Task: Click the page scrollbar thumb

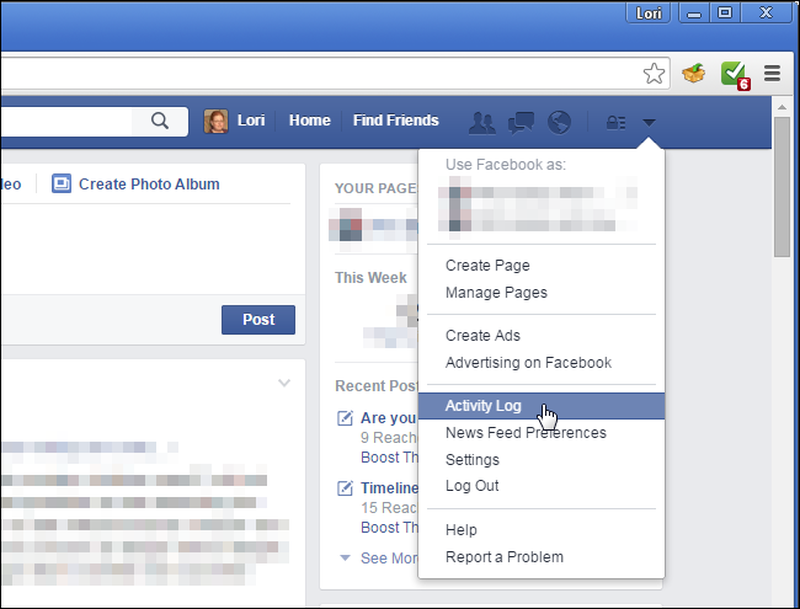Action: 781,187
